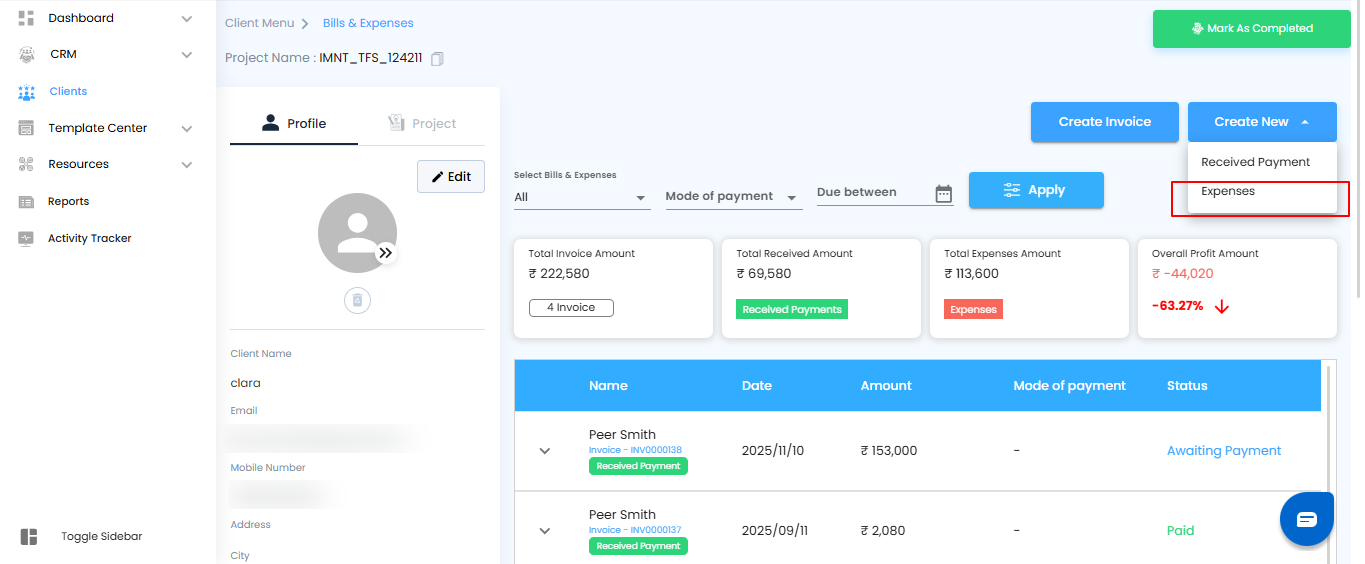Open Activity Tracker in sidebar
This screenshot has height=564, width=1365.
coord(89,239)
